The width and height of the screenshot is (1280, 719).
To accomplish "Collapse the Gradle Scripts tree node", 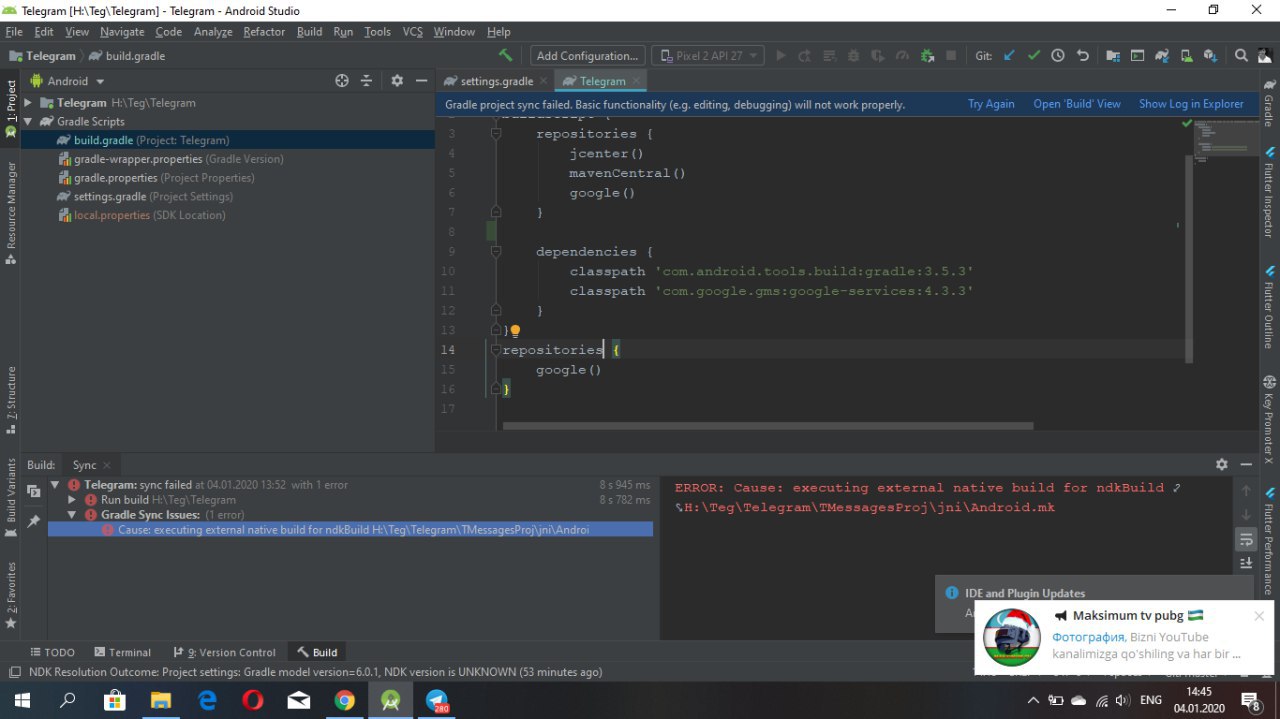I will (x=28, y=122).
